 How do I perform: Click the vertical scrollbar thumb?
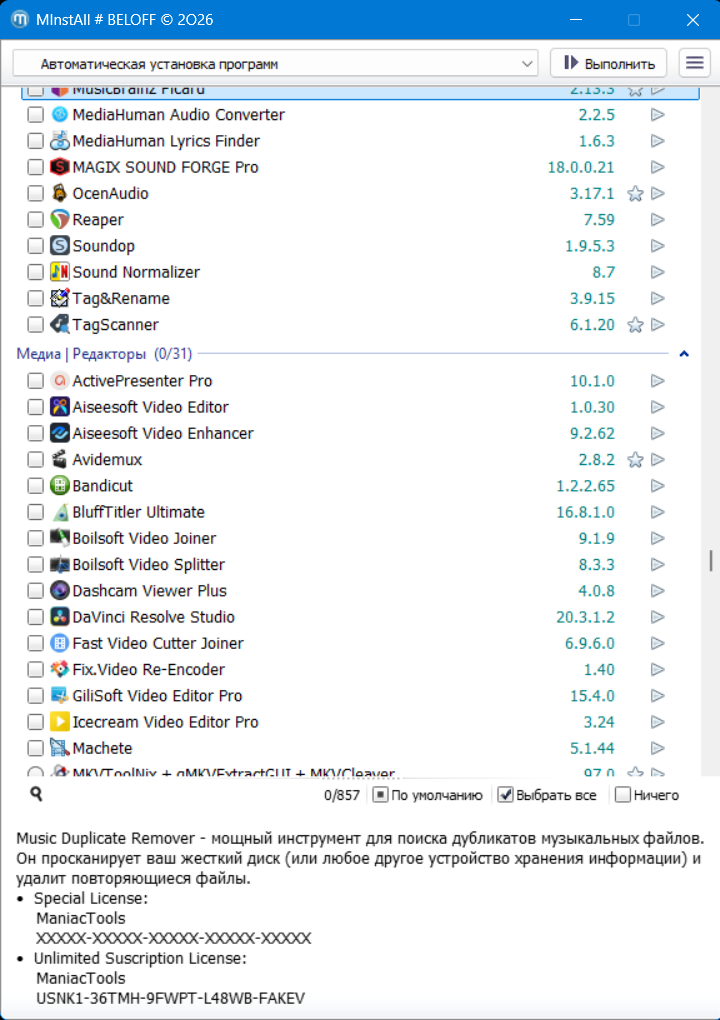[x=711, y=560]
